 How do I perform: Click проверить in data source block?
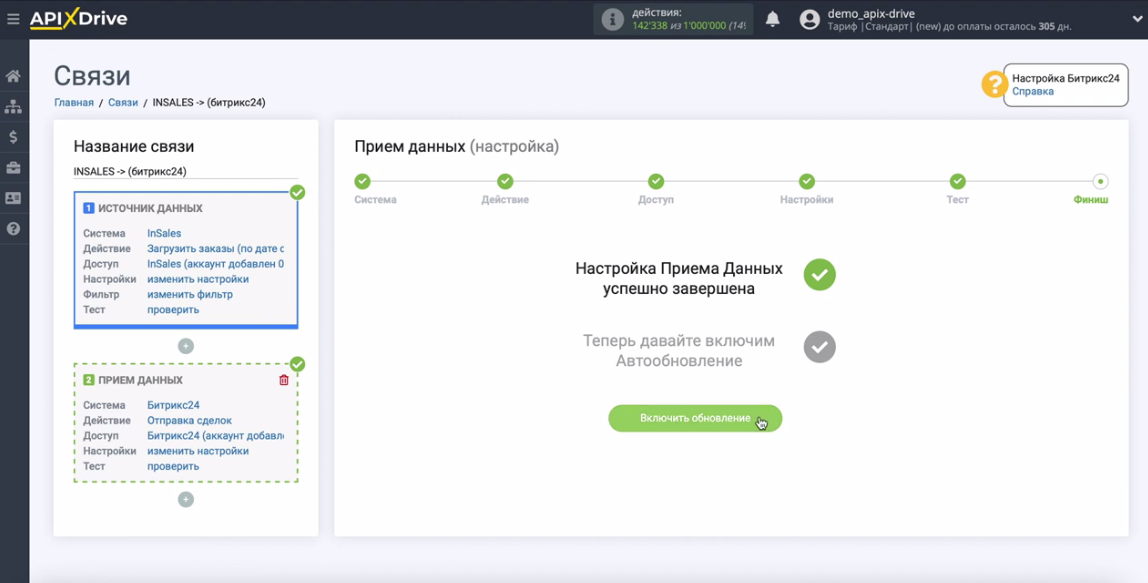coord(173,310)
